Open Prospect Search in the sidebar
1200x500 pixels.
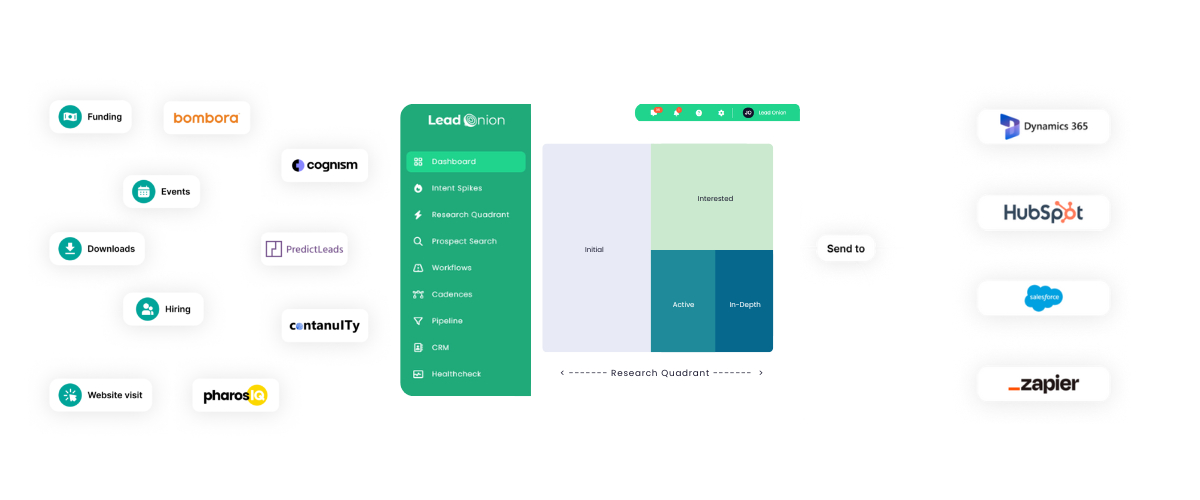point(465,241)
